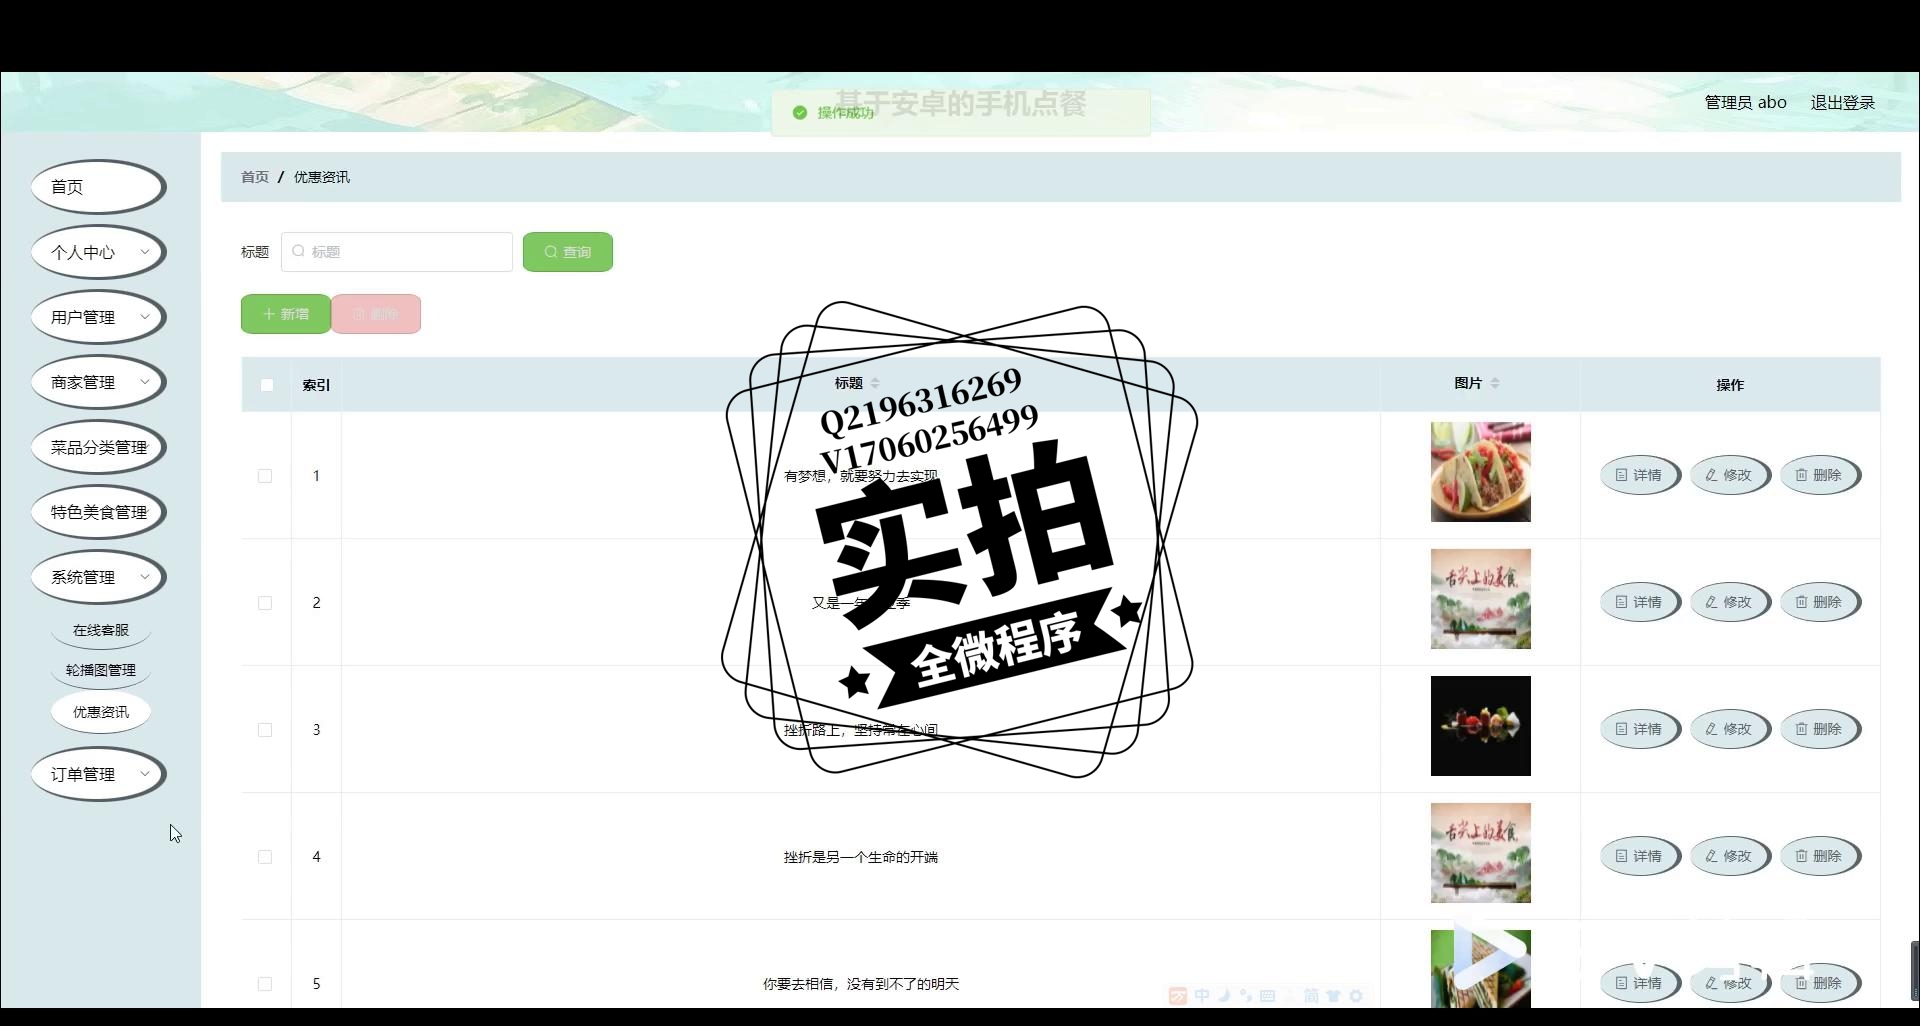Click the 操作成功 success notification
The image size is (1920, 1026).
(x=961, y=112)
